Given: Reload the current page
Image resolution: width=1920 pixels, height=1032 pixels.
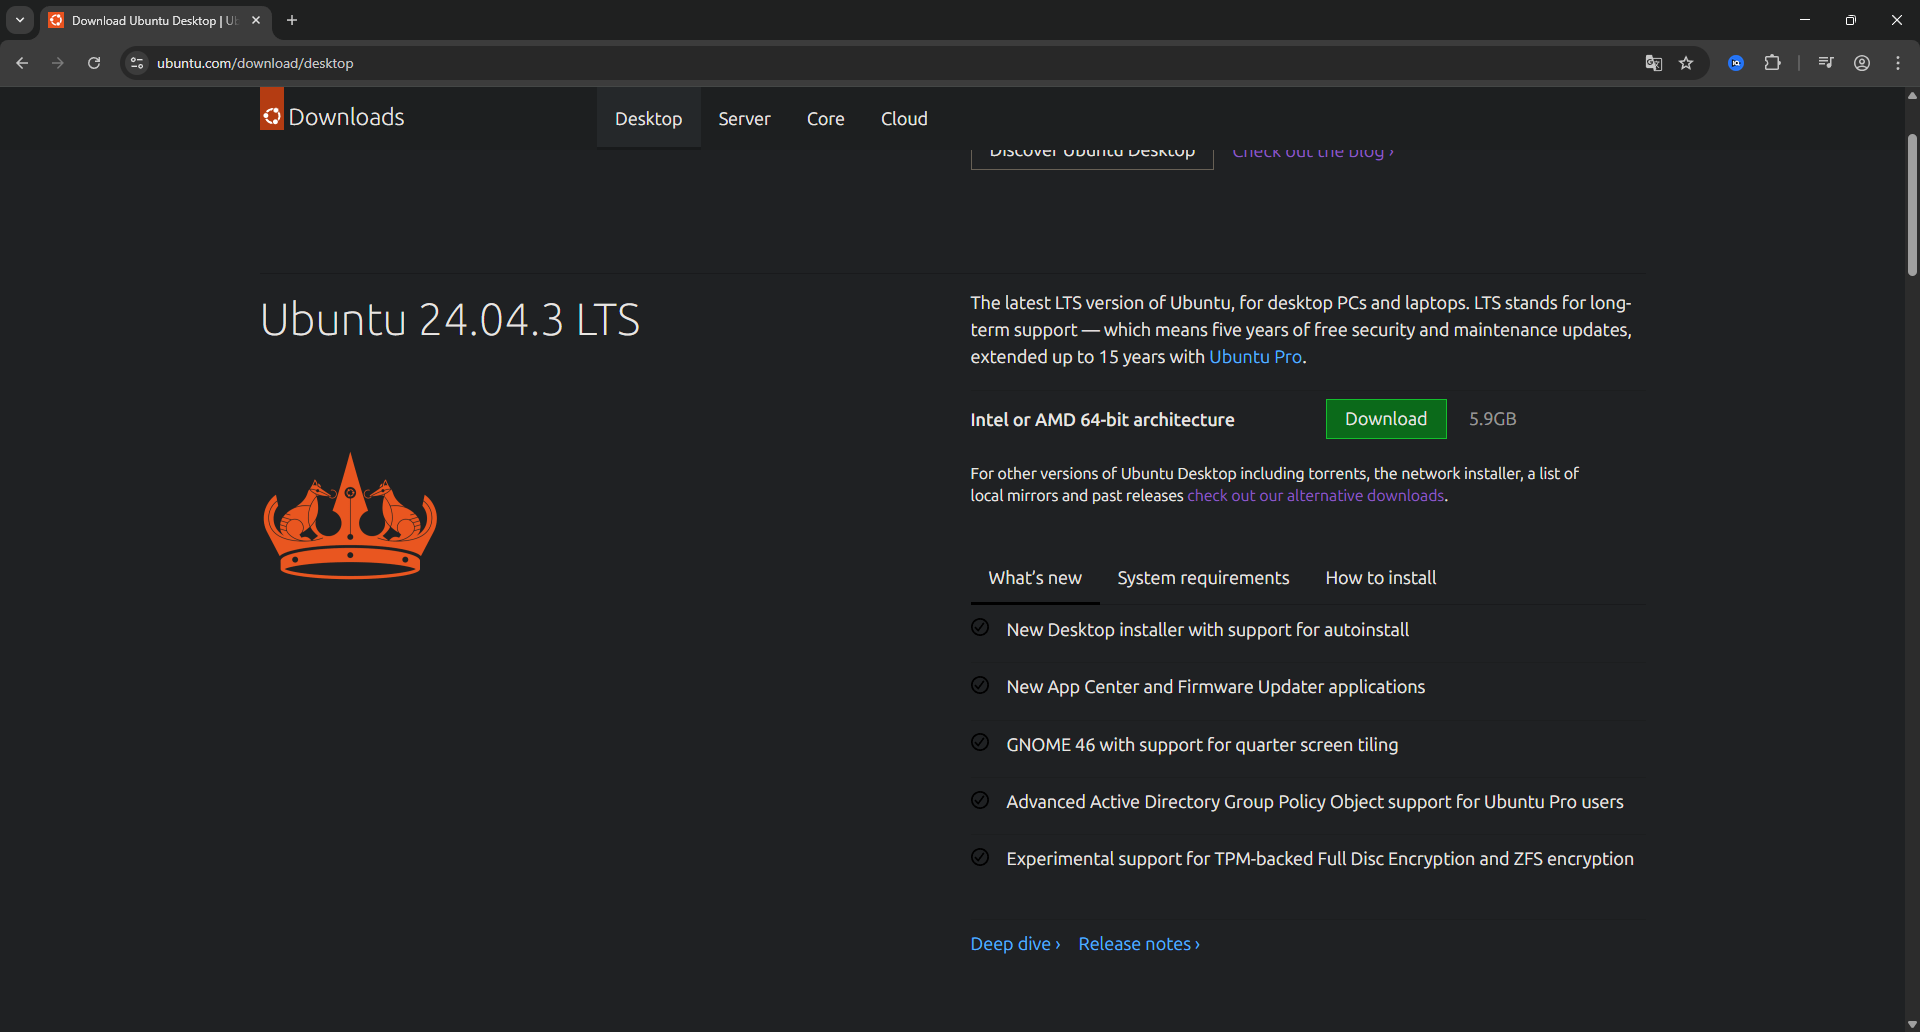Looking at the screenshot, I should (x=93, y=62).
